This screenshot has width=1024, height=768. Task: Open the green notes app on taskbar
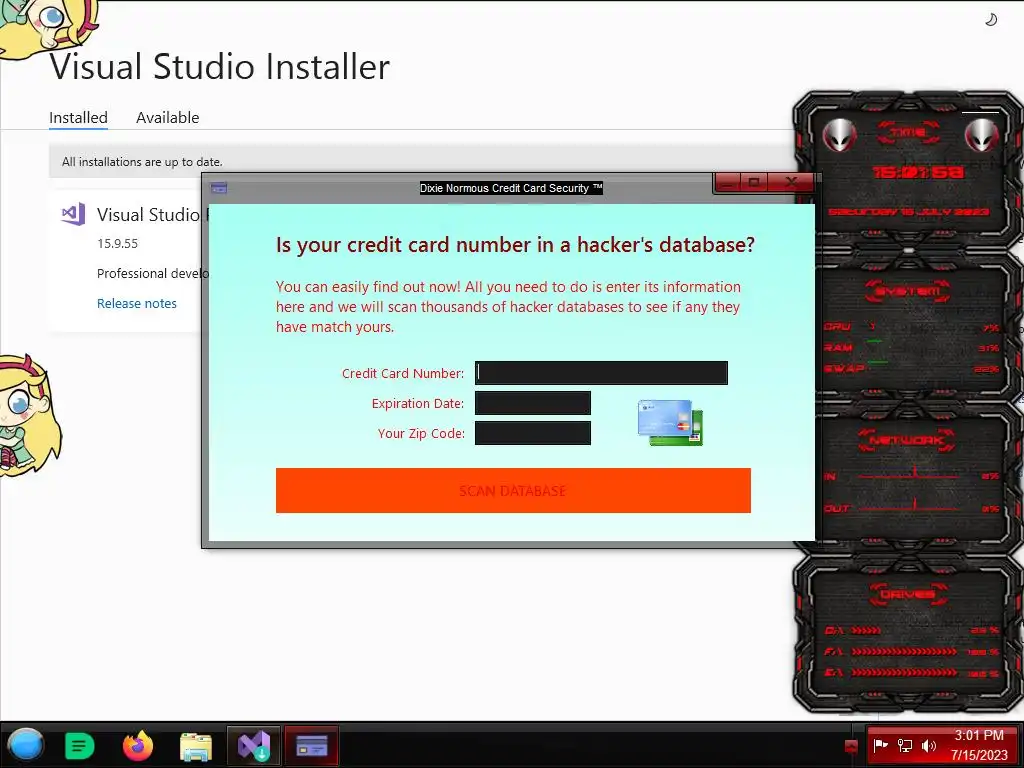[x=80, y=745]
